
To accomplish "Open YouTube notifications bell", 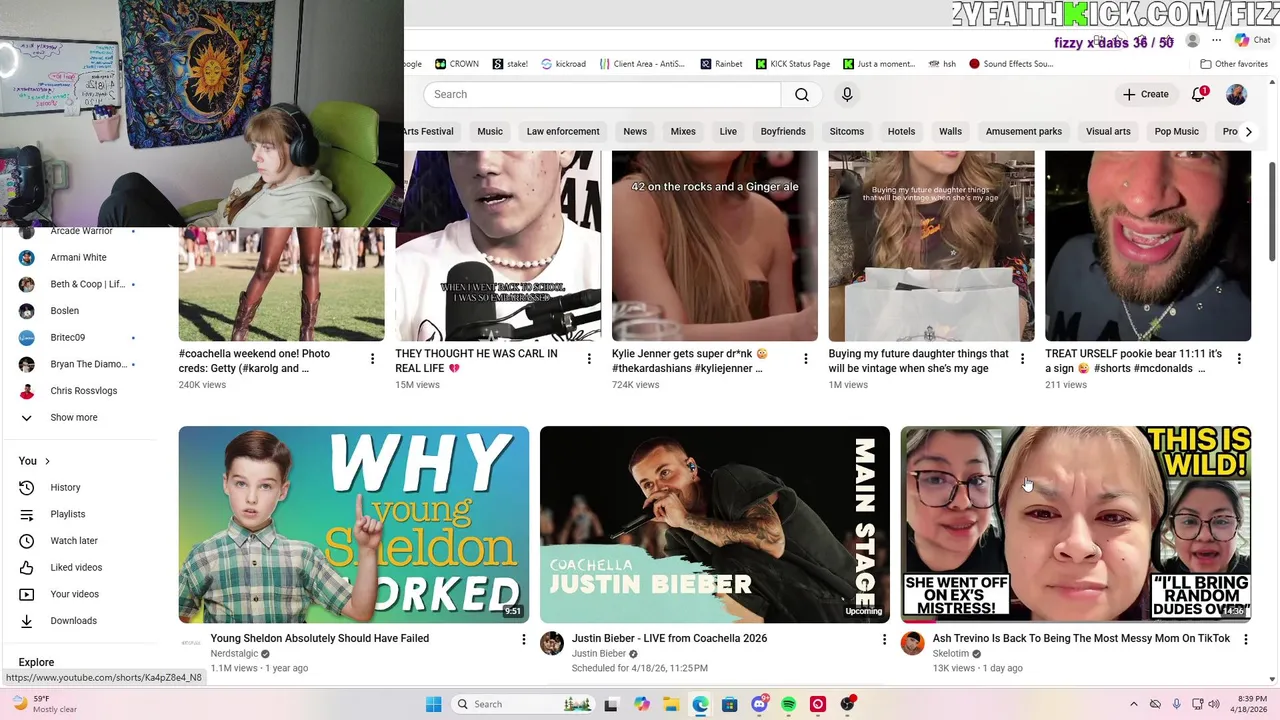I will tap(1198, 94).
